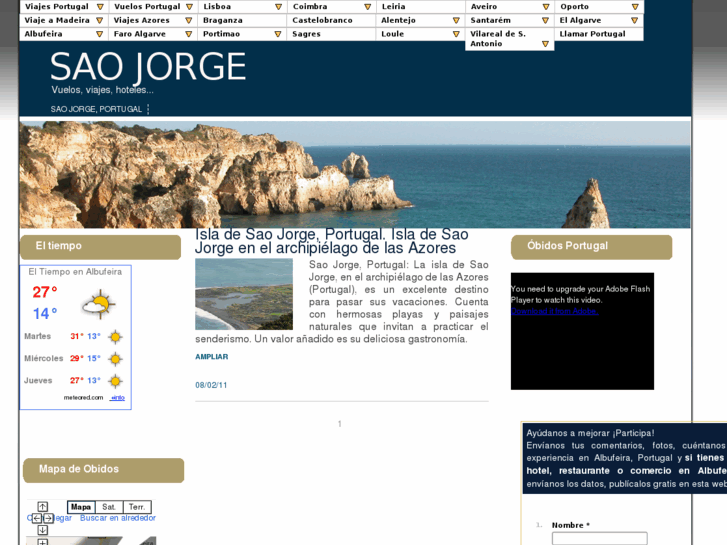Expand the Aveiro menu arrow
This screenshot has width=727, height=545.
(546, 7)
